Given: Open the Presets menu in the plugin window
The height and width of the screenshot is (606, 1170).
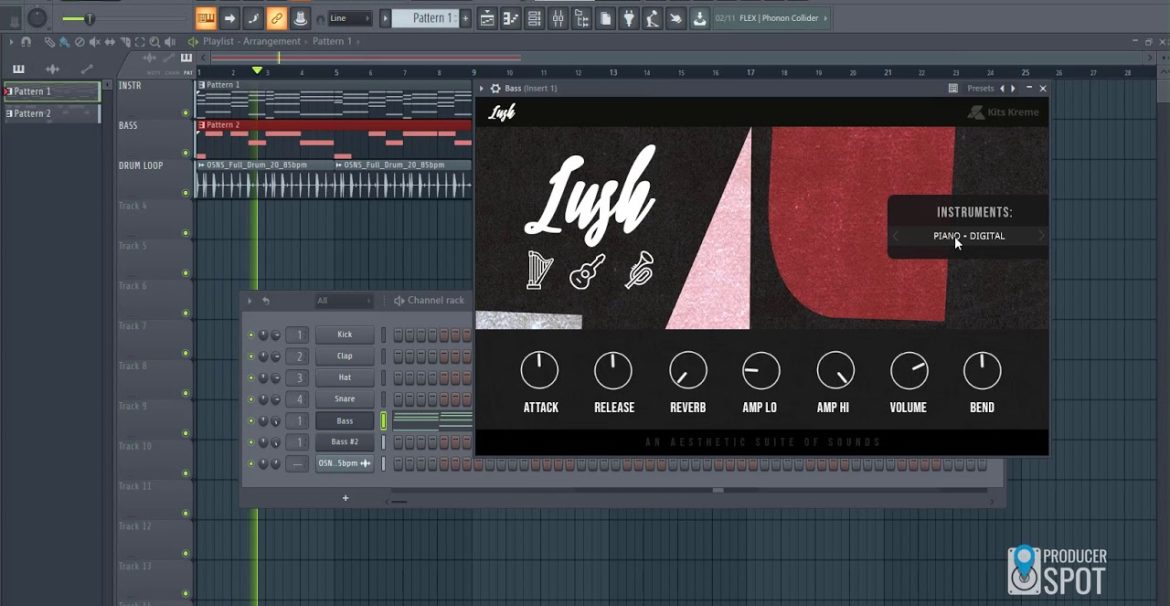Looking at the screenshot, I should [980, 89].
